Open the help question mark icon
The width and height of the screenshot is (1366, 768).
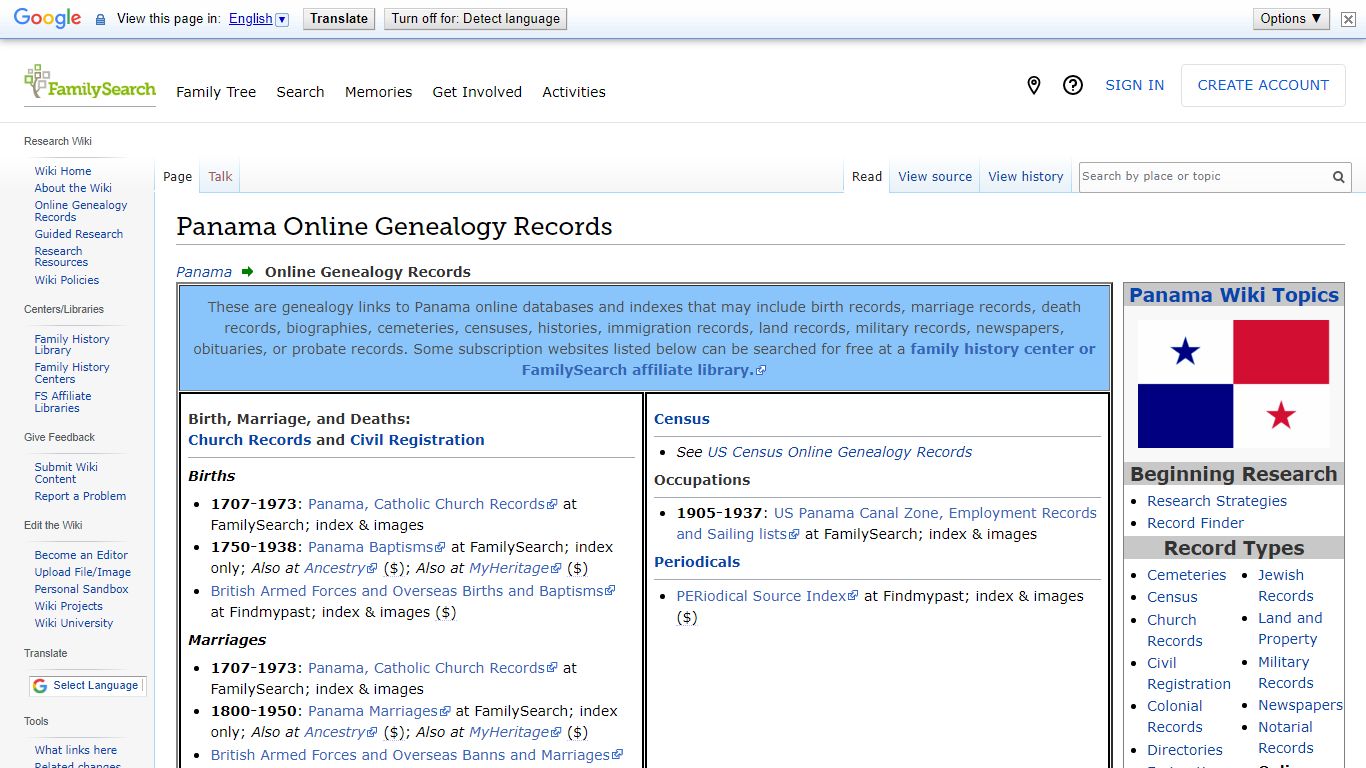(1073, 86)
